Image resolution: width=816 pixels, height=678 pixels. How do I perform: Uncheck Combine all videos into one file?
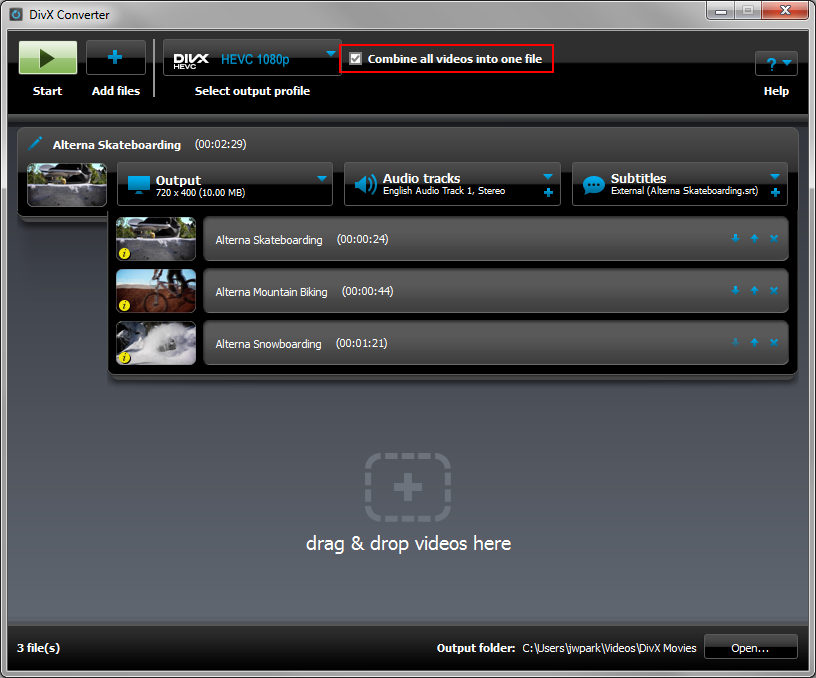(x=356, y=58)
